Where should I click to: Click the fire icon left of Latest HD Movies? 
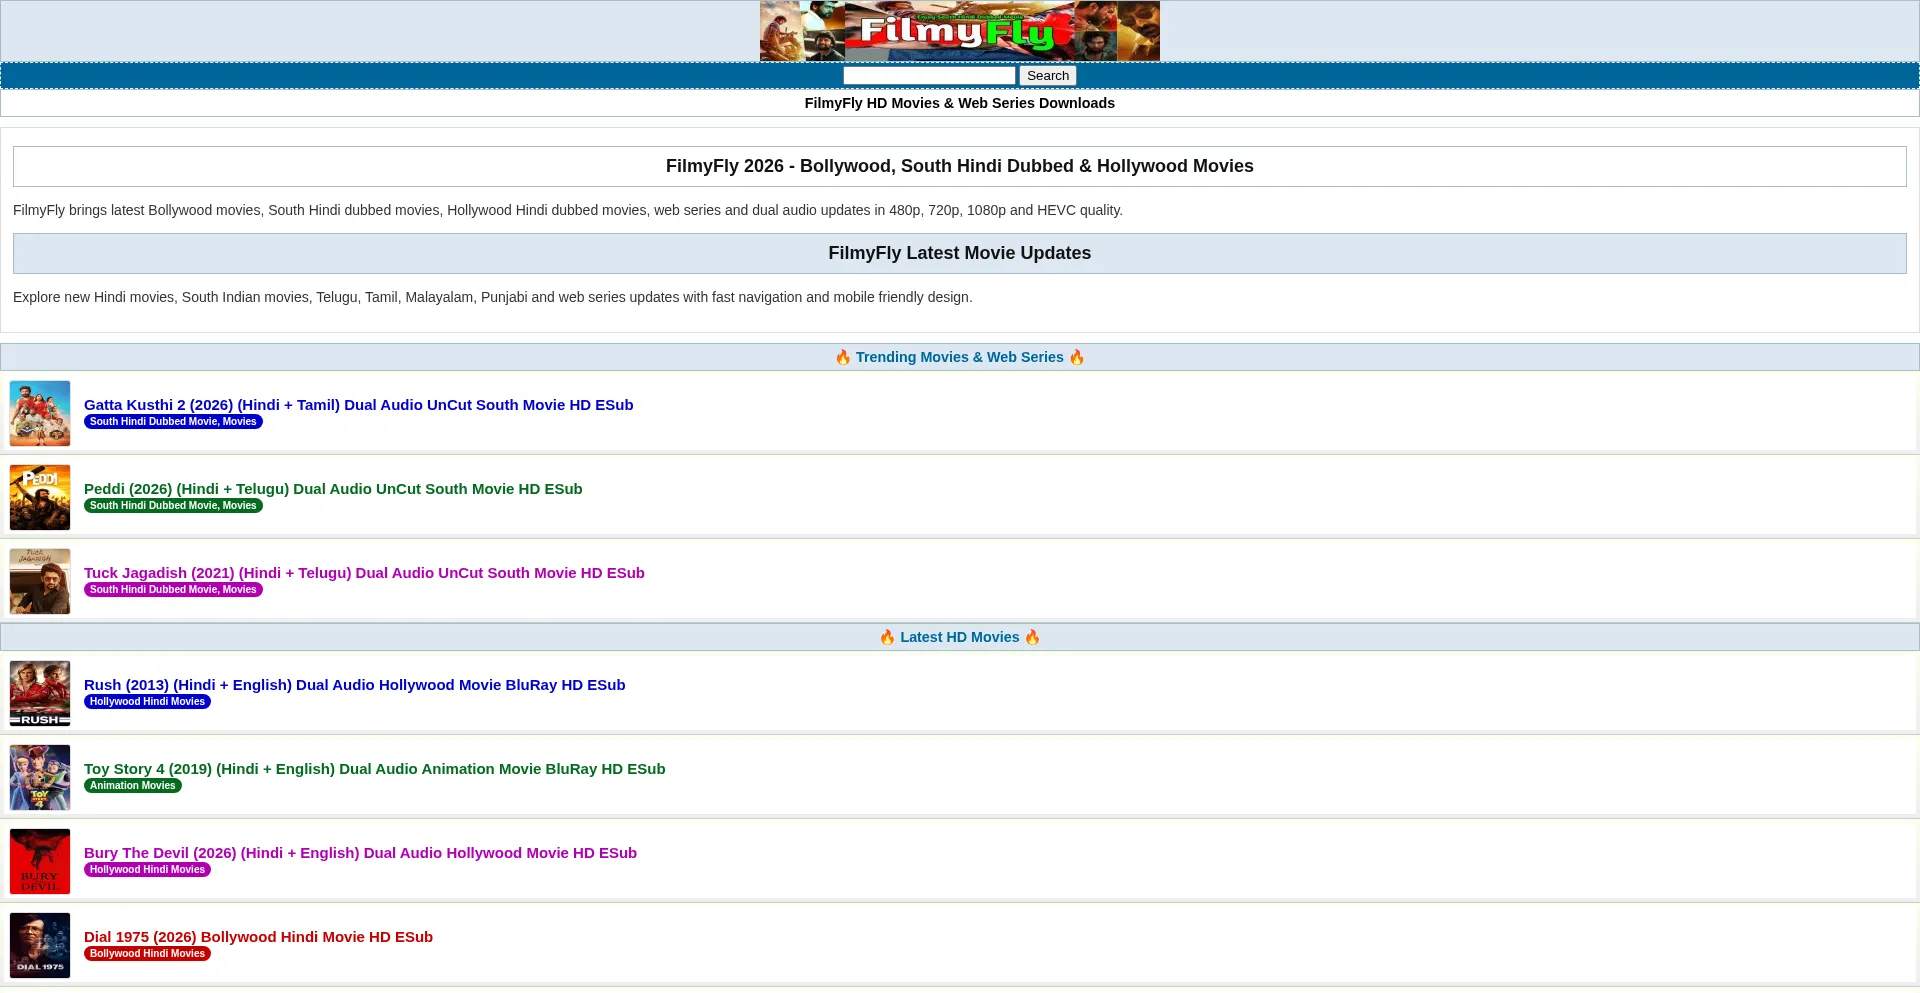pos(887,637)
